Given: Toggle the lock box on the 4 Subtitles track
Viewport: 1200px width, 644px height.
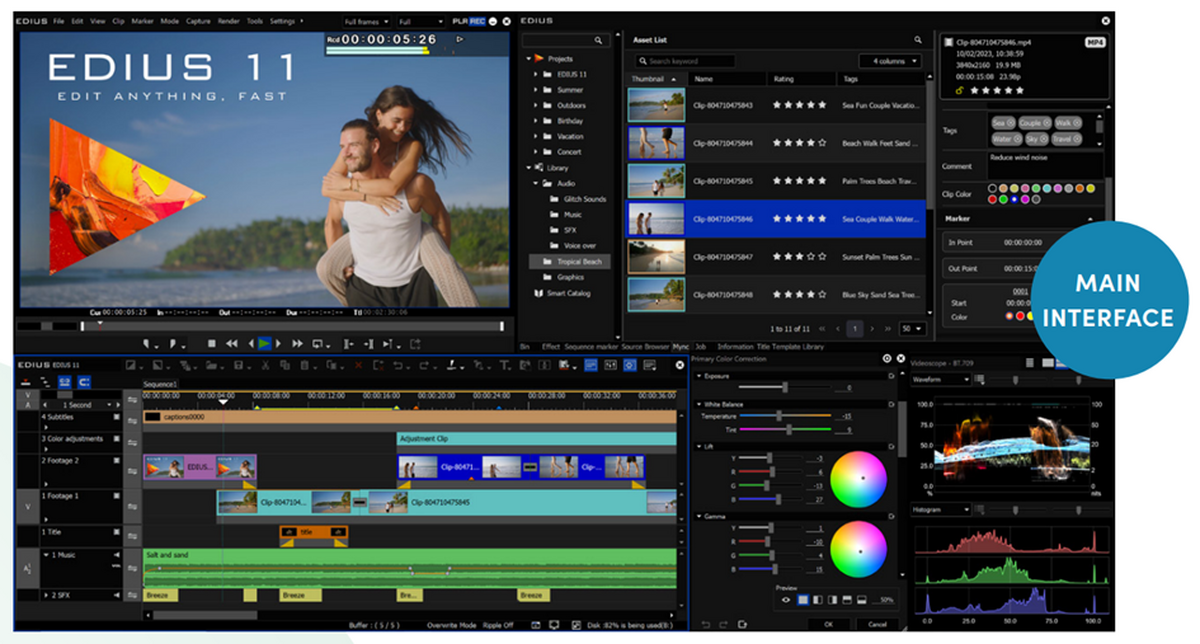Looking at the screenshot, I should [116, 416].
